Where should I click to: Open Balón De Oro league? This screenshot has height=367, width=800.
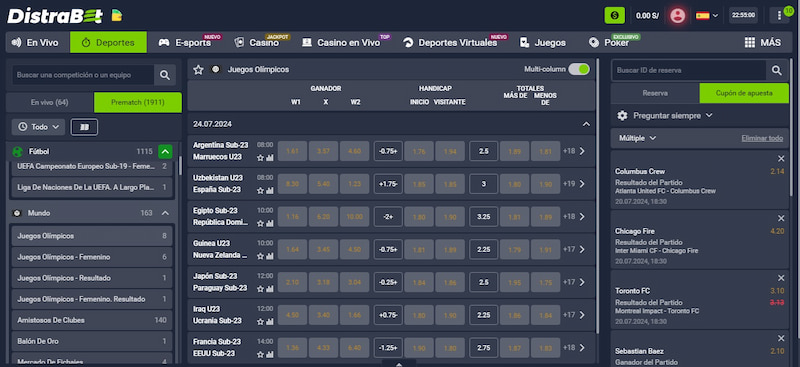(x=92, y=341)
